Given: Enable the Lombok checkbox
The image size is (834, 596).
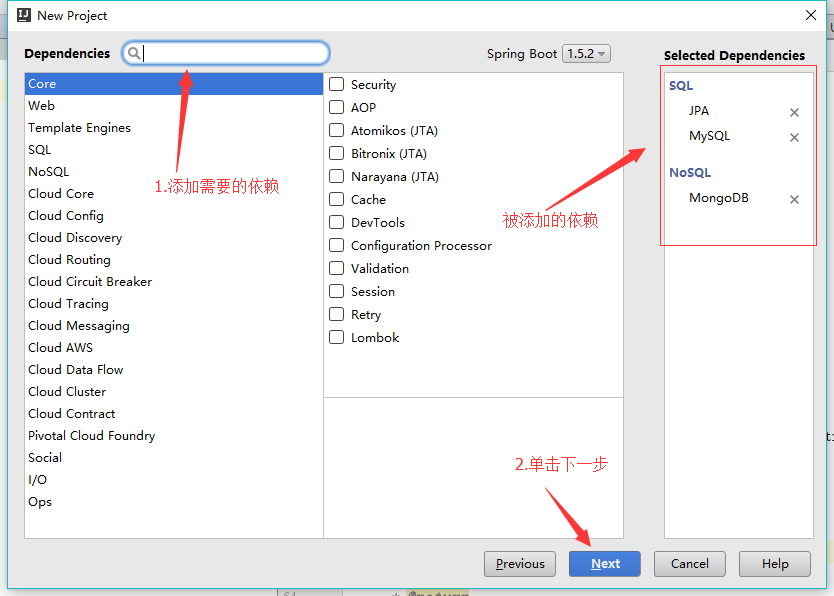Looking at the screenshot, I should coord(336,337).
